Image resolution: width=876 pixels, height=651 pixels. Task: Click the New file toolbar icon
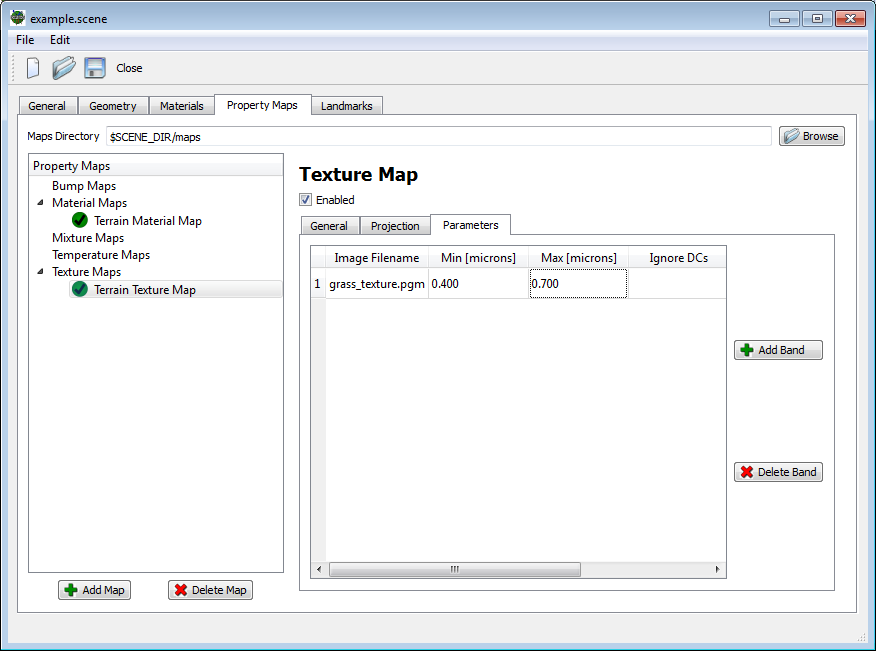tap(32, 68)
